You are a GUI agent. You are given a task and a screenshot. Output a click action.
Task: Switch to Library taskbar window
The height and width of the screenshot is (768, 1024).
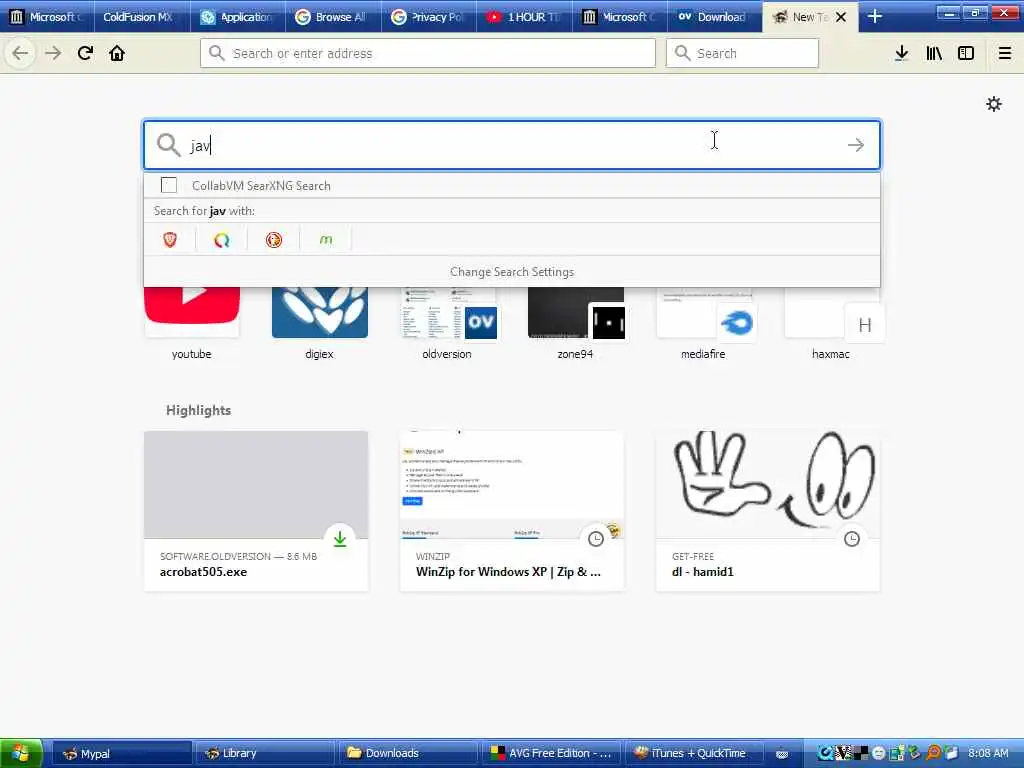point(264,754)
